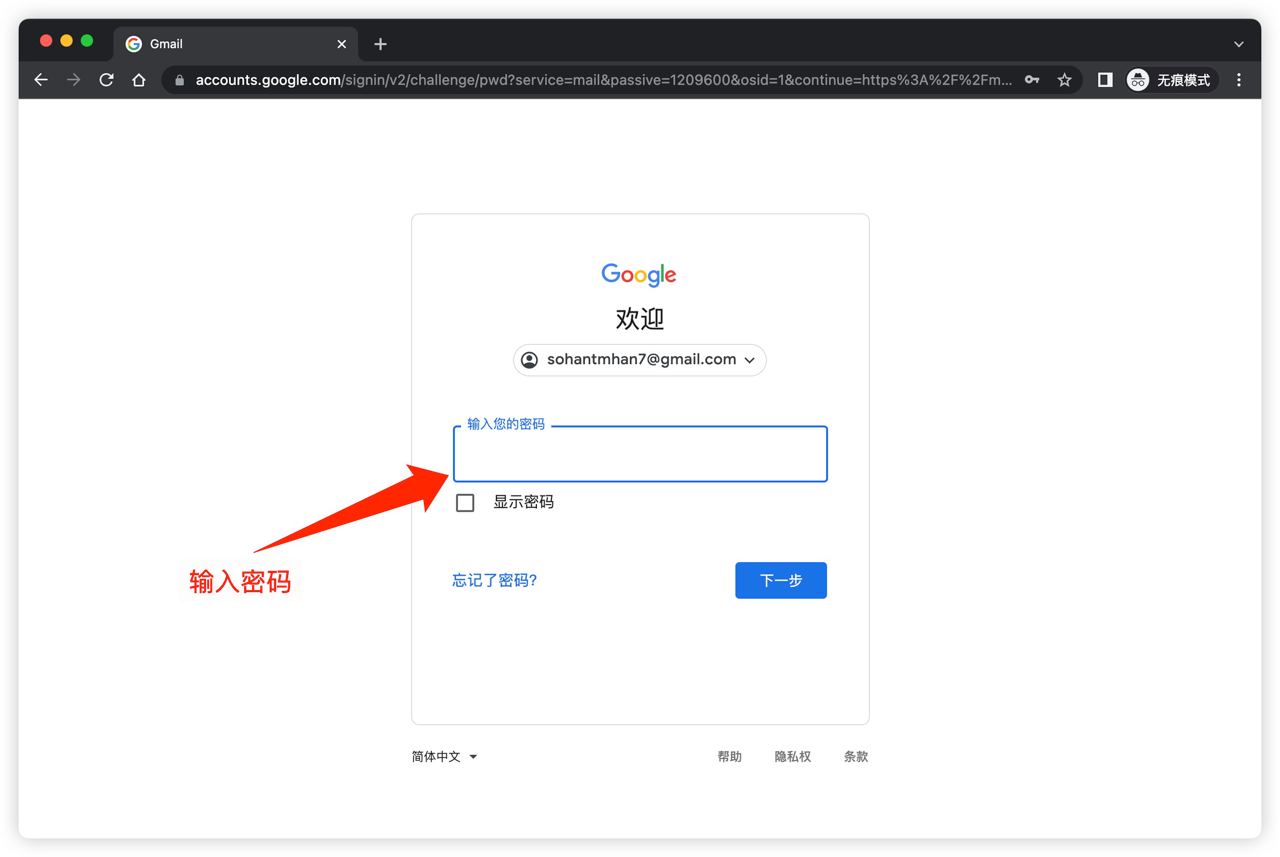This screenshot has height=857, width=1280.
Task: Toggle the side panel icon
Action: [x=1105, y=80]
